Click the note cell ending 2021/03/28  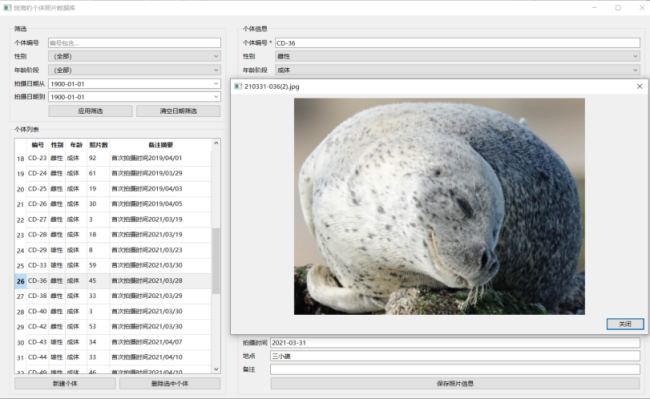[160, 281]
